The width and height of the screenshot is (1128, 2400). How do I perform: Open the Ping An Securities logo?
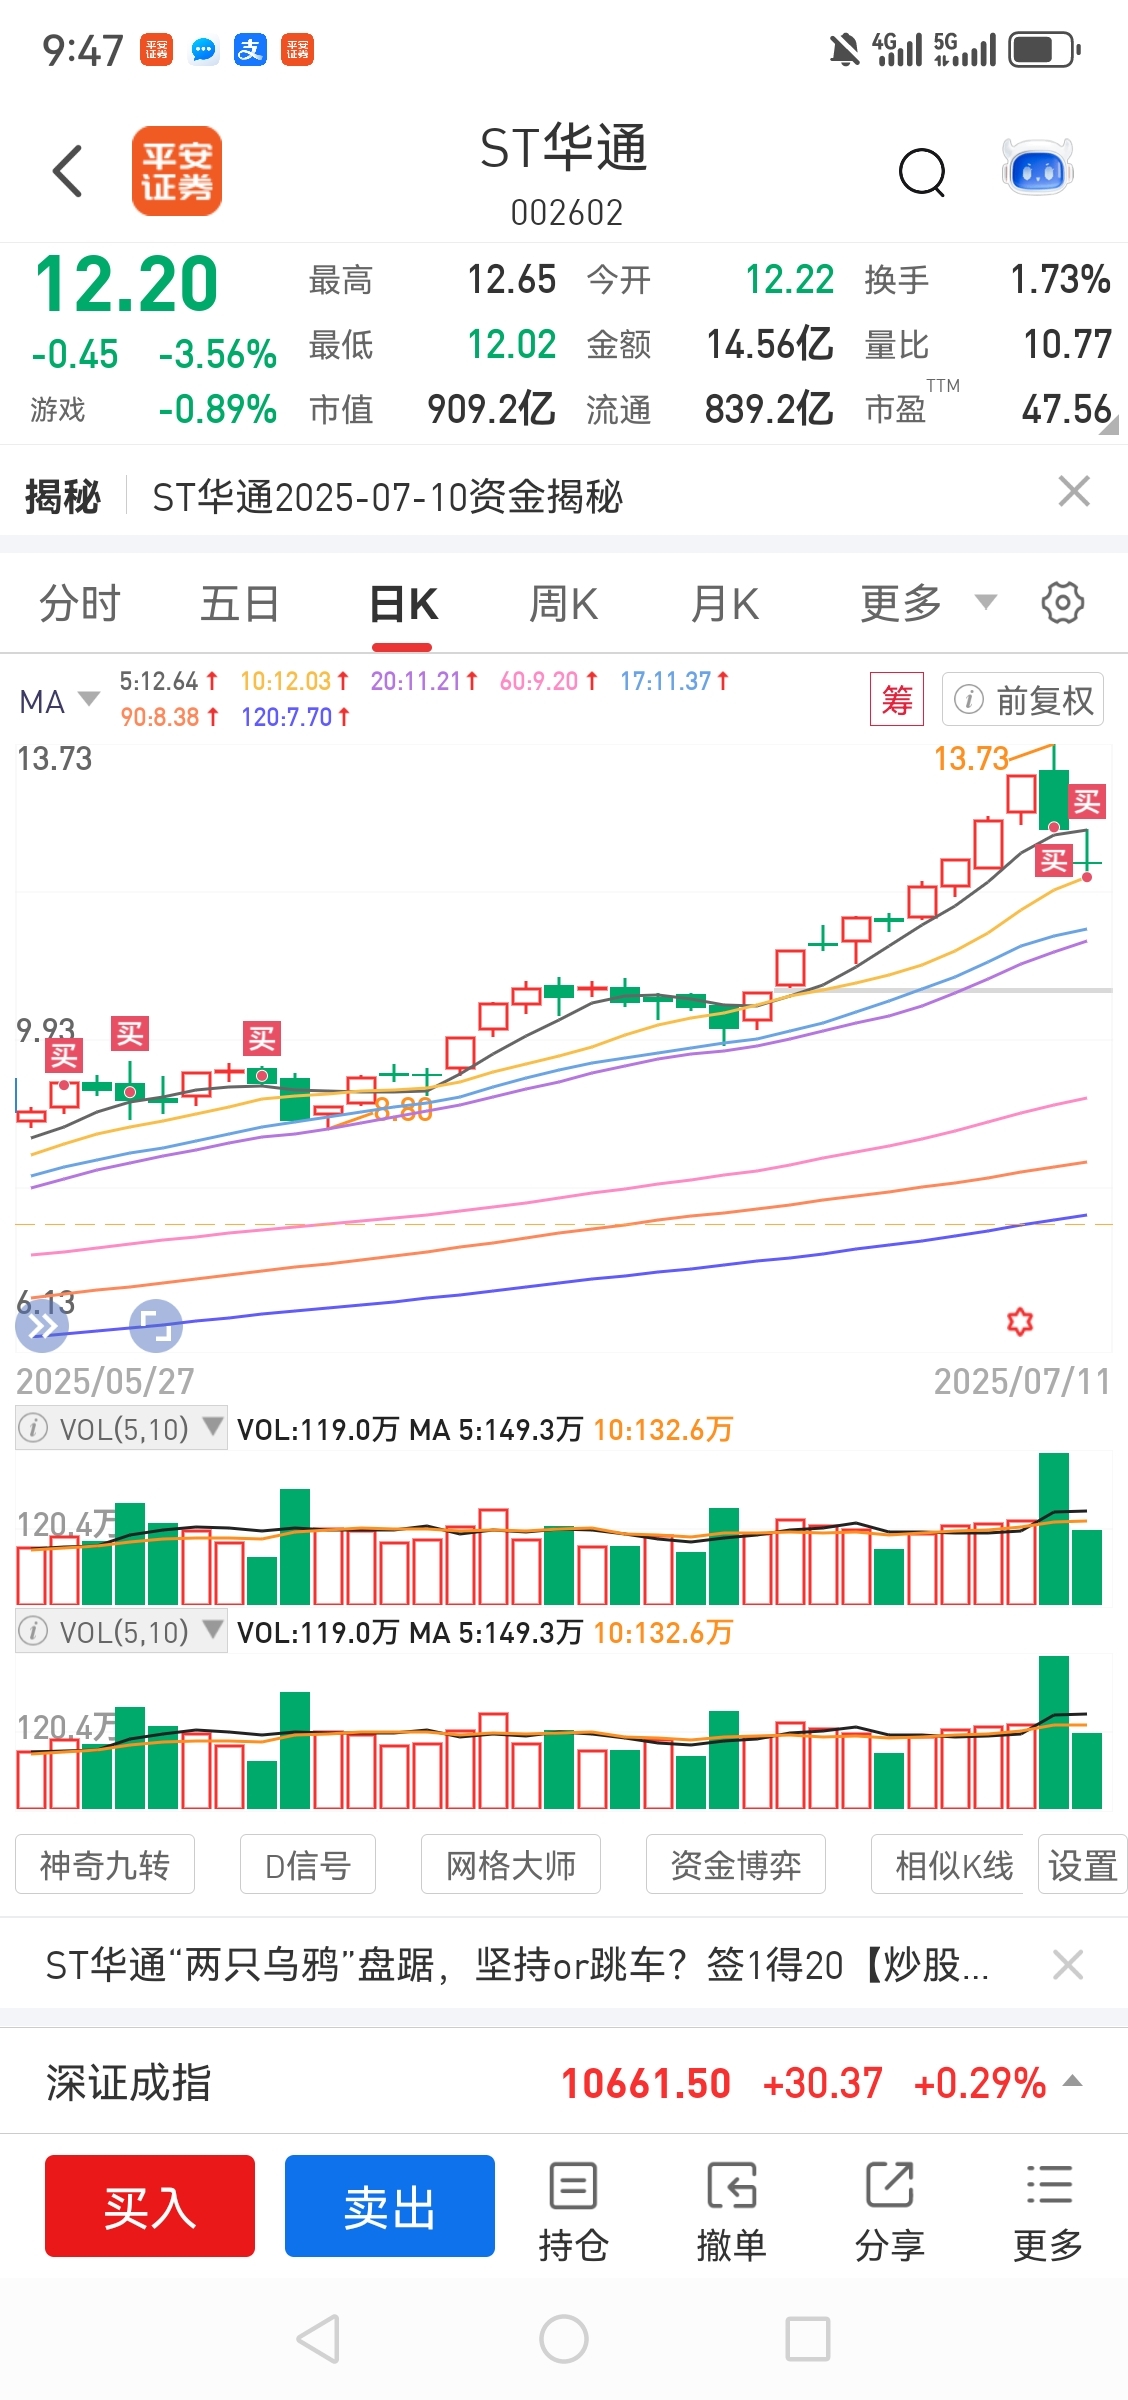click(177, 171)
